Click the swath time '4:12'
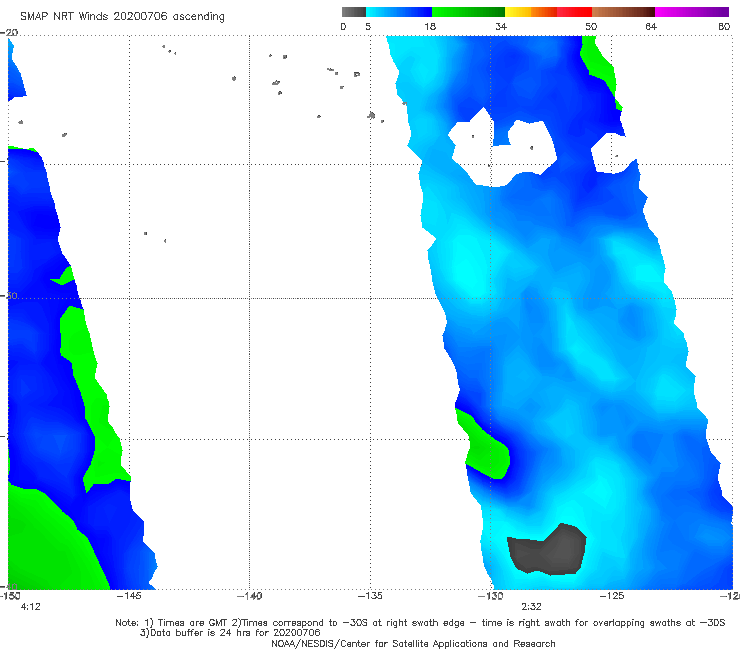The image size is (740, 650). coord(31,607)
